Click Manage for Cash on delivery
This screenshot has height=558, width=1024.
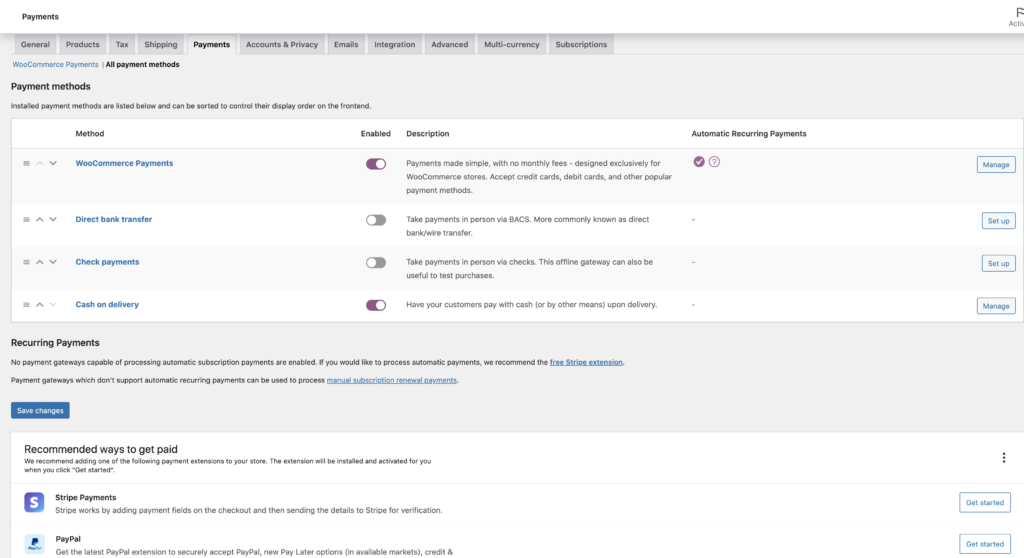click(x=996, y=306)
